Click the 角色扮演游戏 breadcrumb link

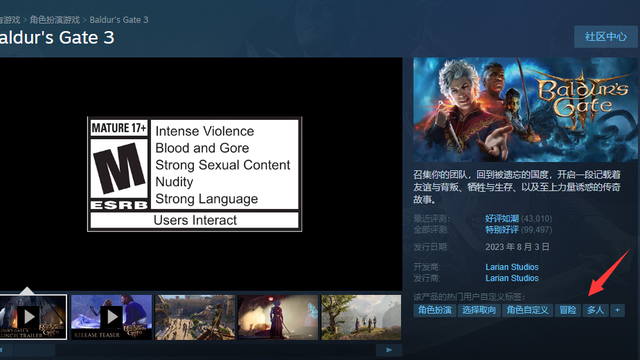(x=55, y=20)
